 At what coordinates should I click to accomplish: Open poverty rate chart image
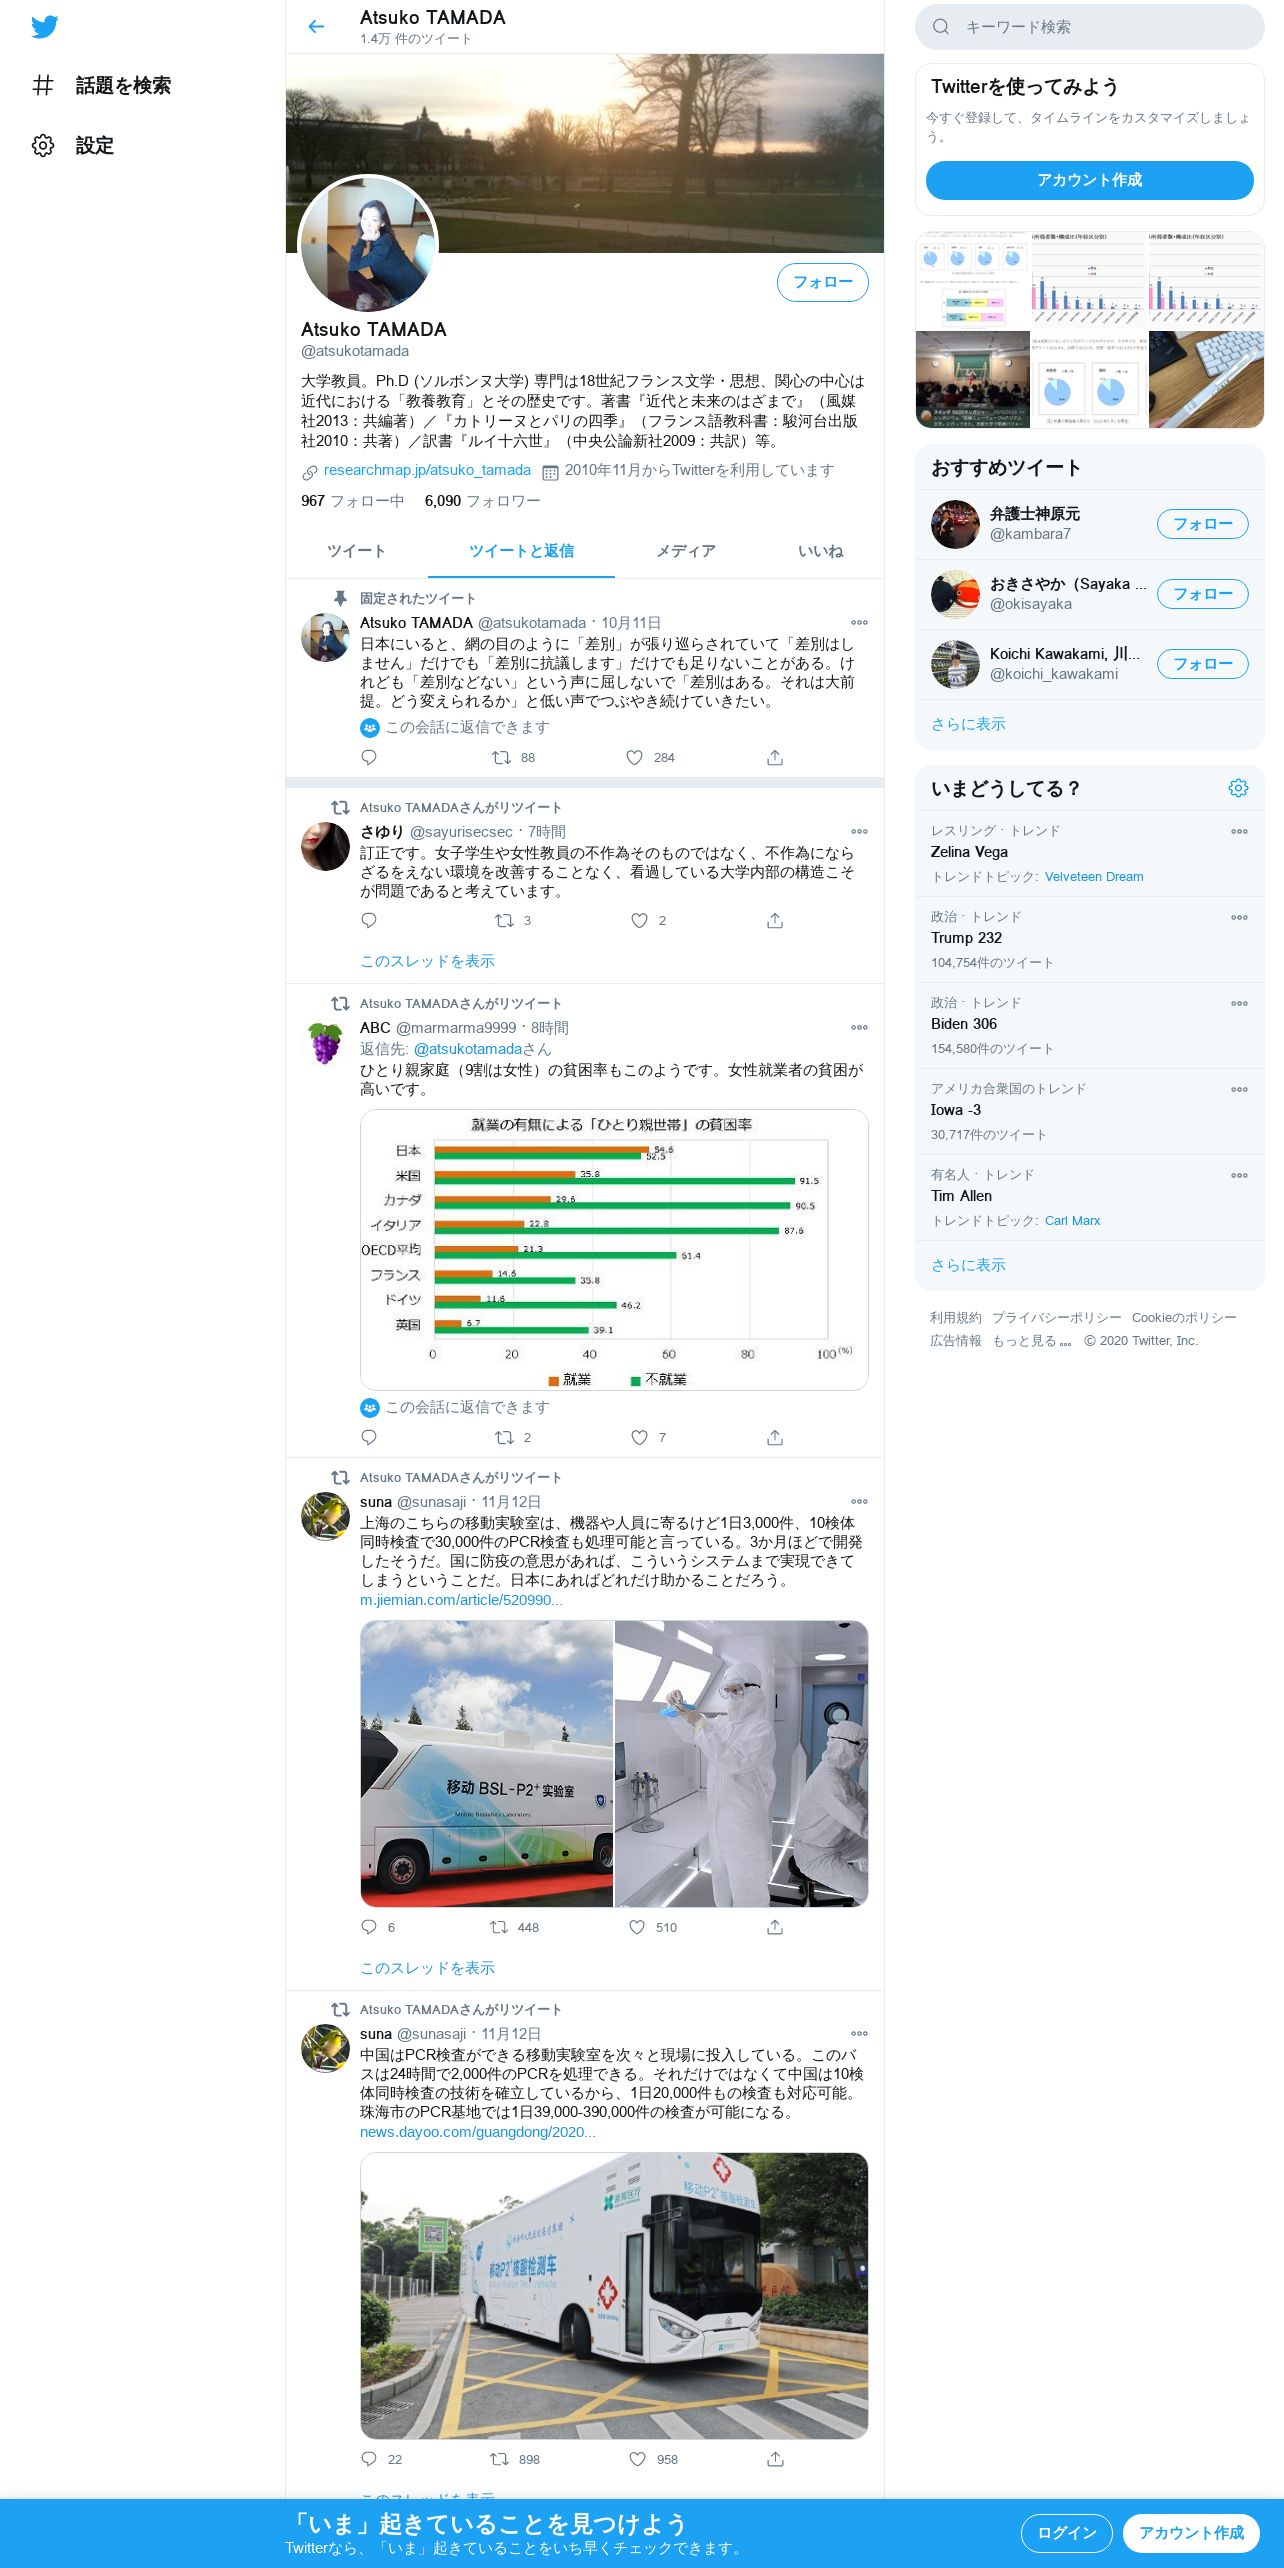[x=614, y=1250]
